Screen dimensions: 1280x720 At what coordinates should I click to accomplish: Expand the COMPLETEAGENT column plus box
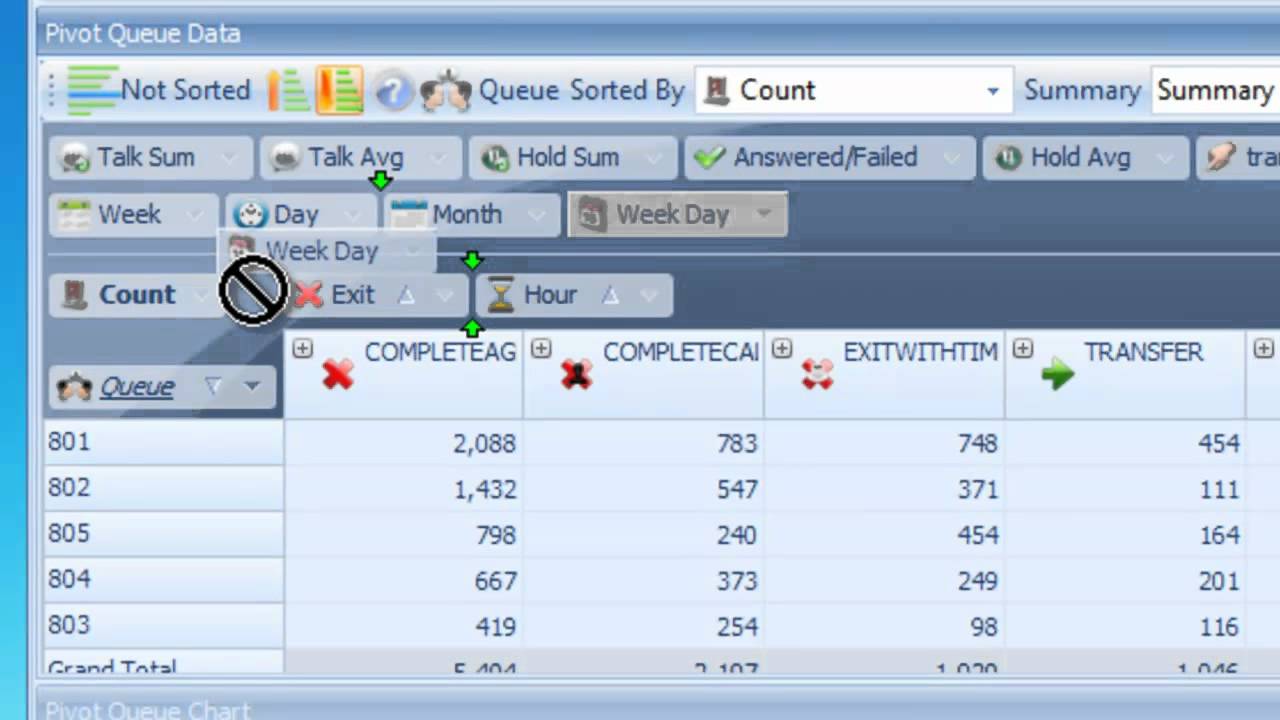302,348
